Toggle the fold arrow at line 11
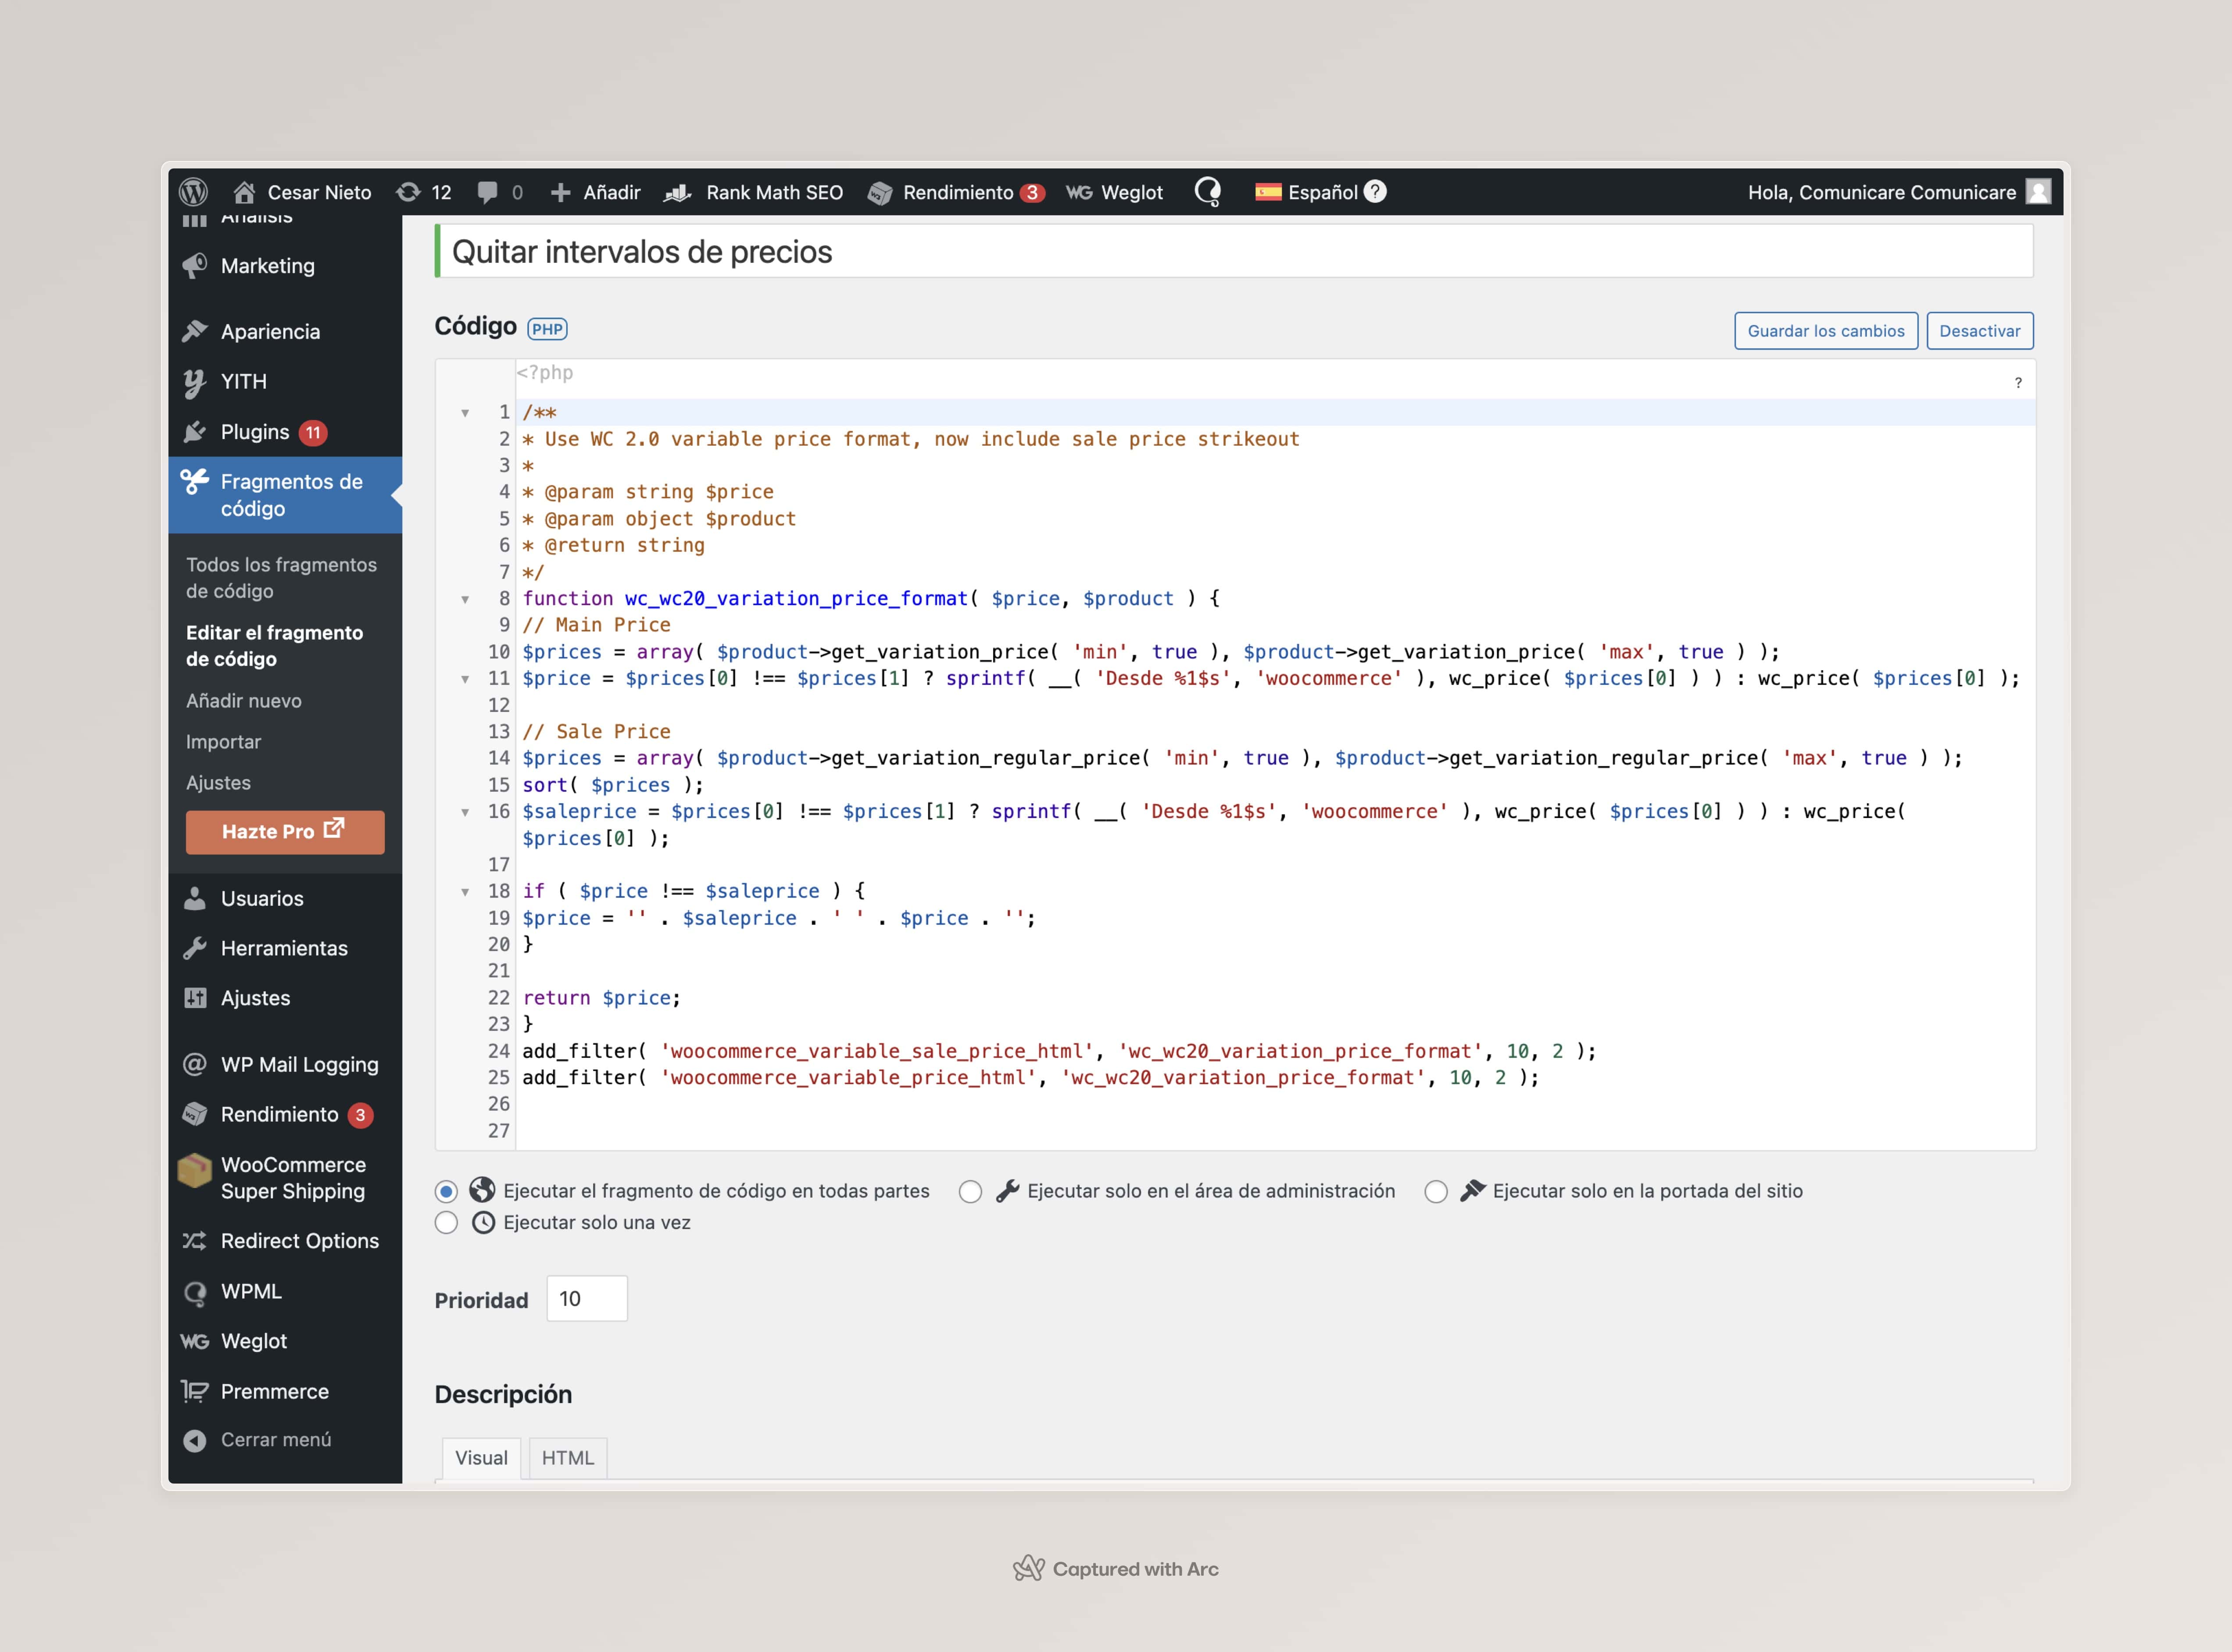2232x1652 pixels. (x=465, y=679)
